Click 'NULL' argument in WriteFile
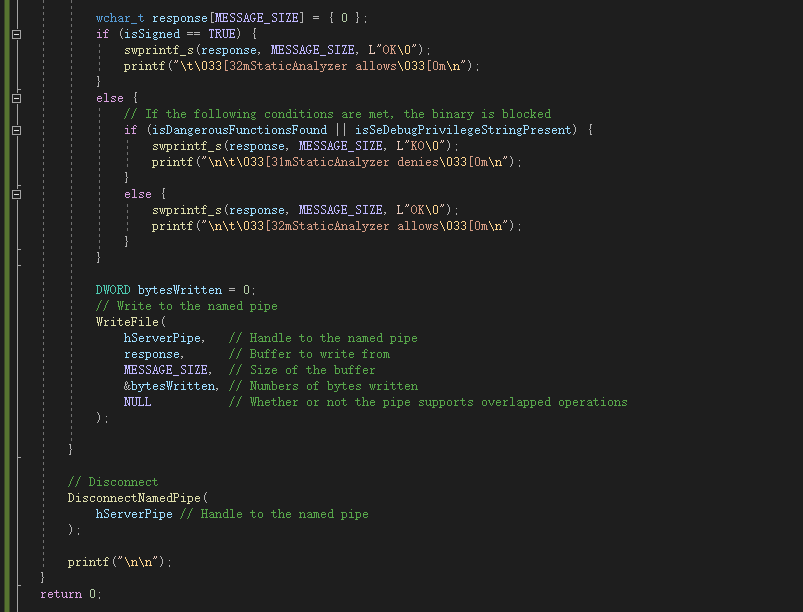Screen dimensions: 803x612 137,402
